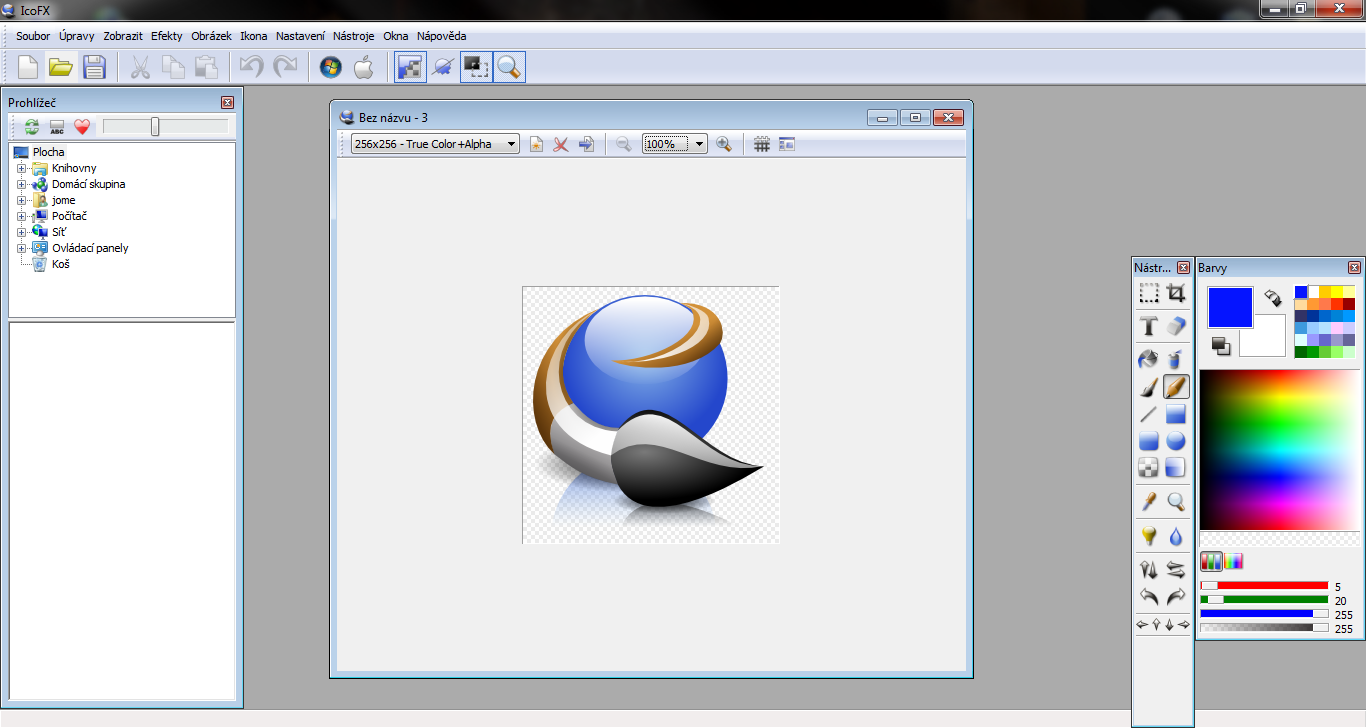Select the Text tool
This screenshot has height=728, width=1366.
[1149, 326]
